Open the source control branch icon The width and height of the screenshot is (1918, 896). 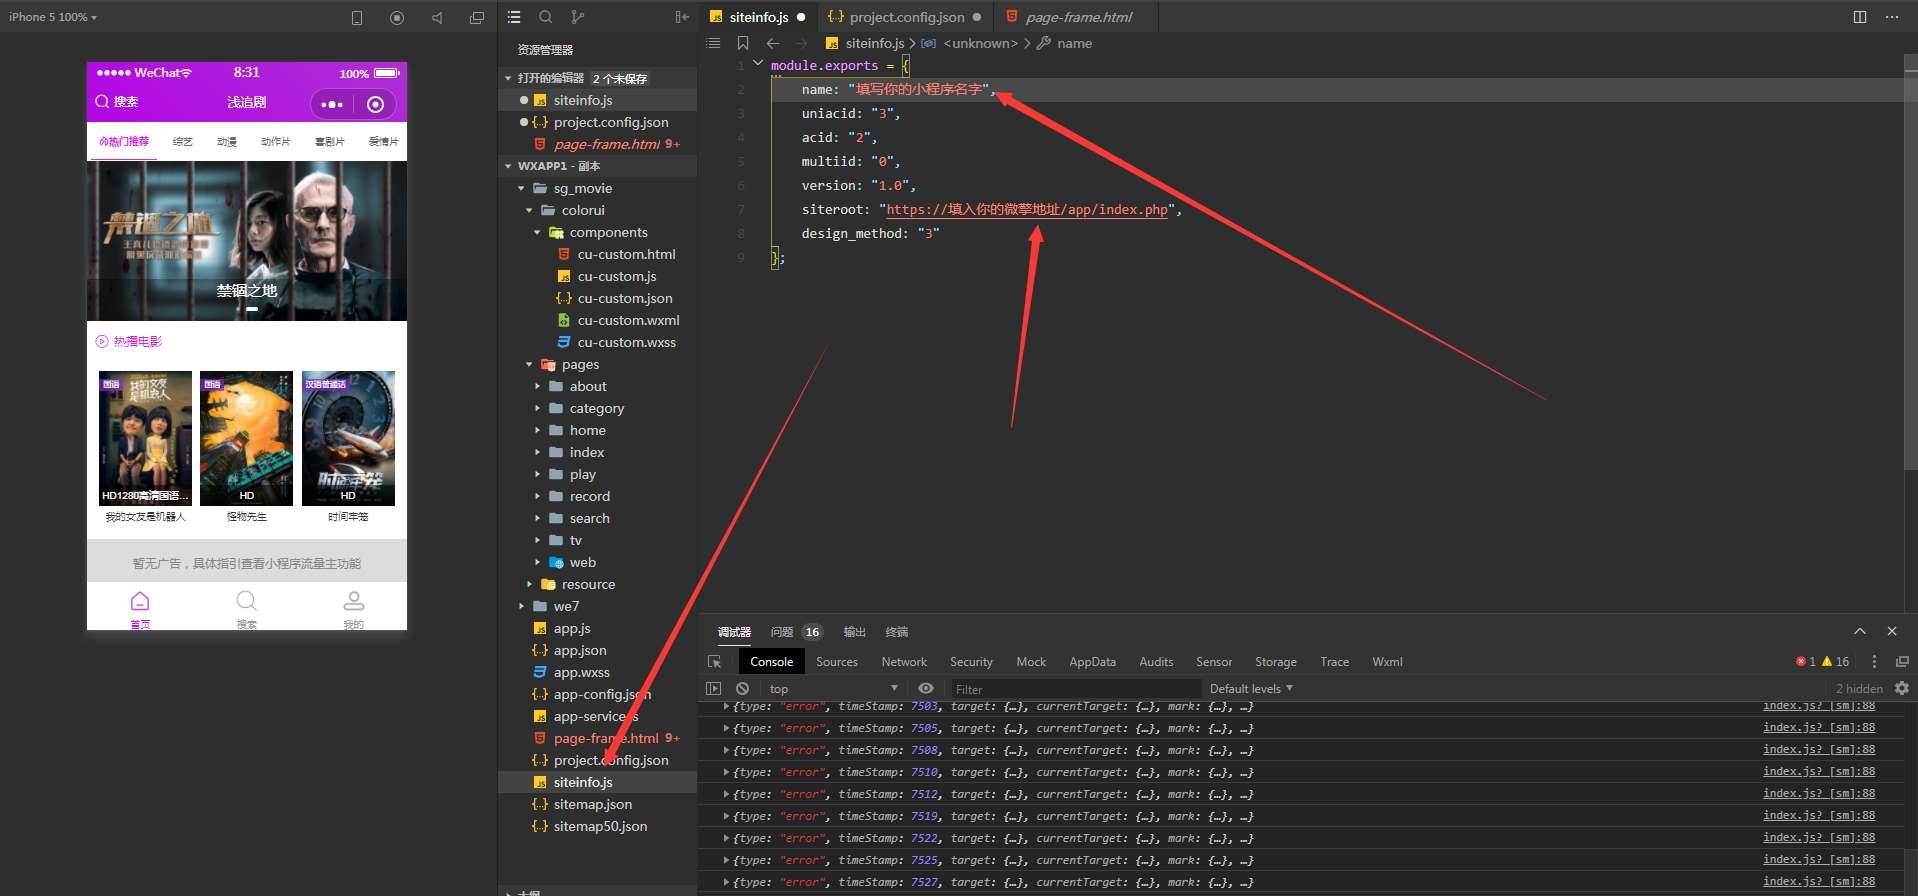pos(578,17)
